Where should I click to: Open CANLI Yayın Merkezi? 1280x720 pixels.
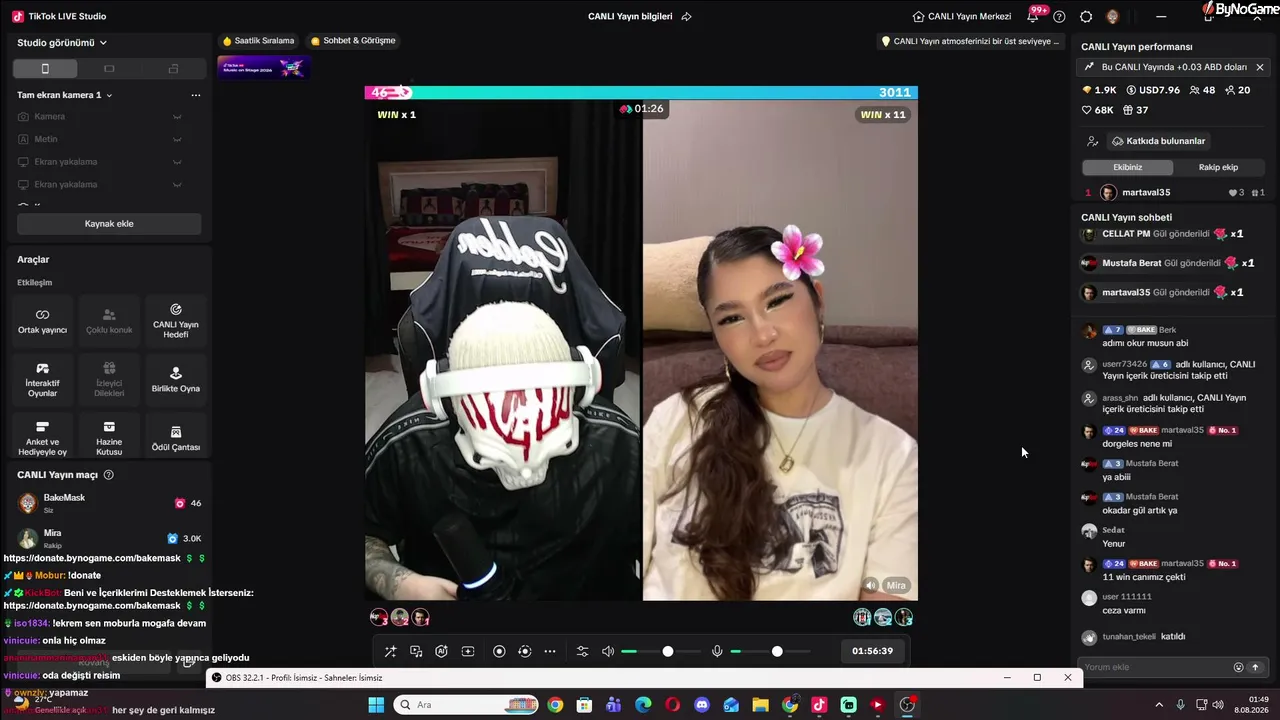click(962, 16)
